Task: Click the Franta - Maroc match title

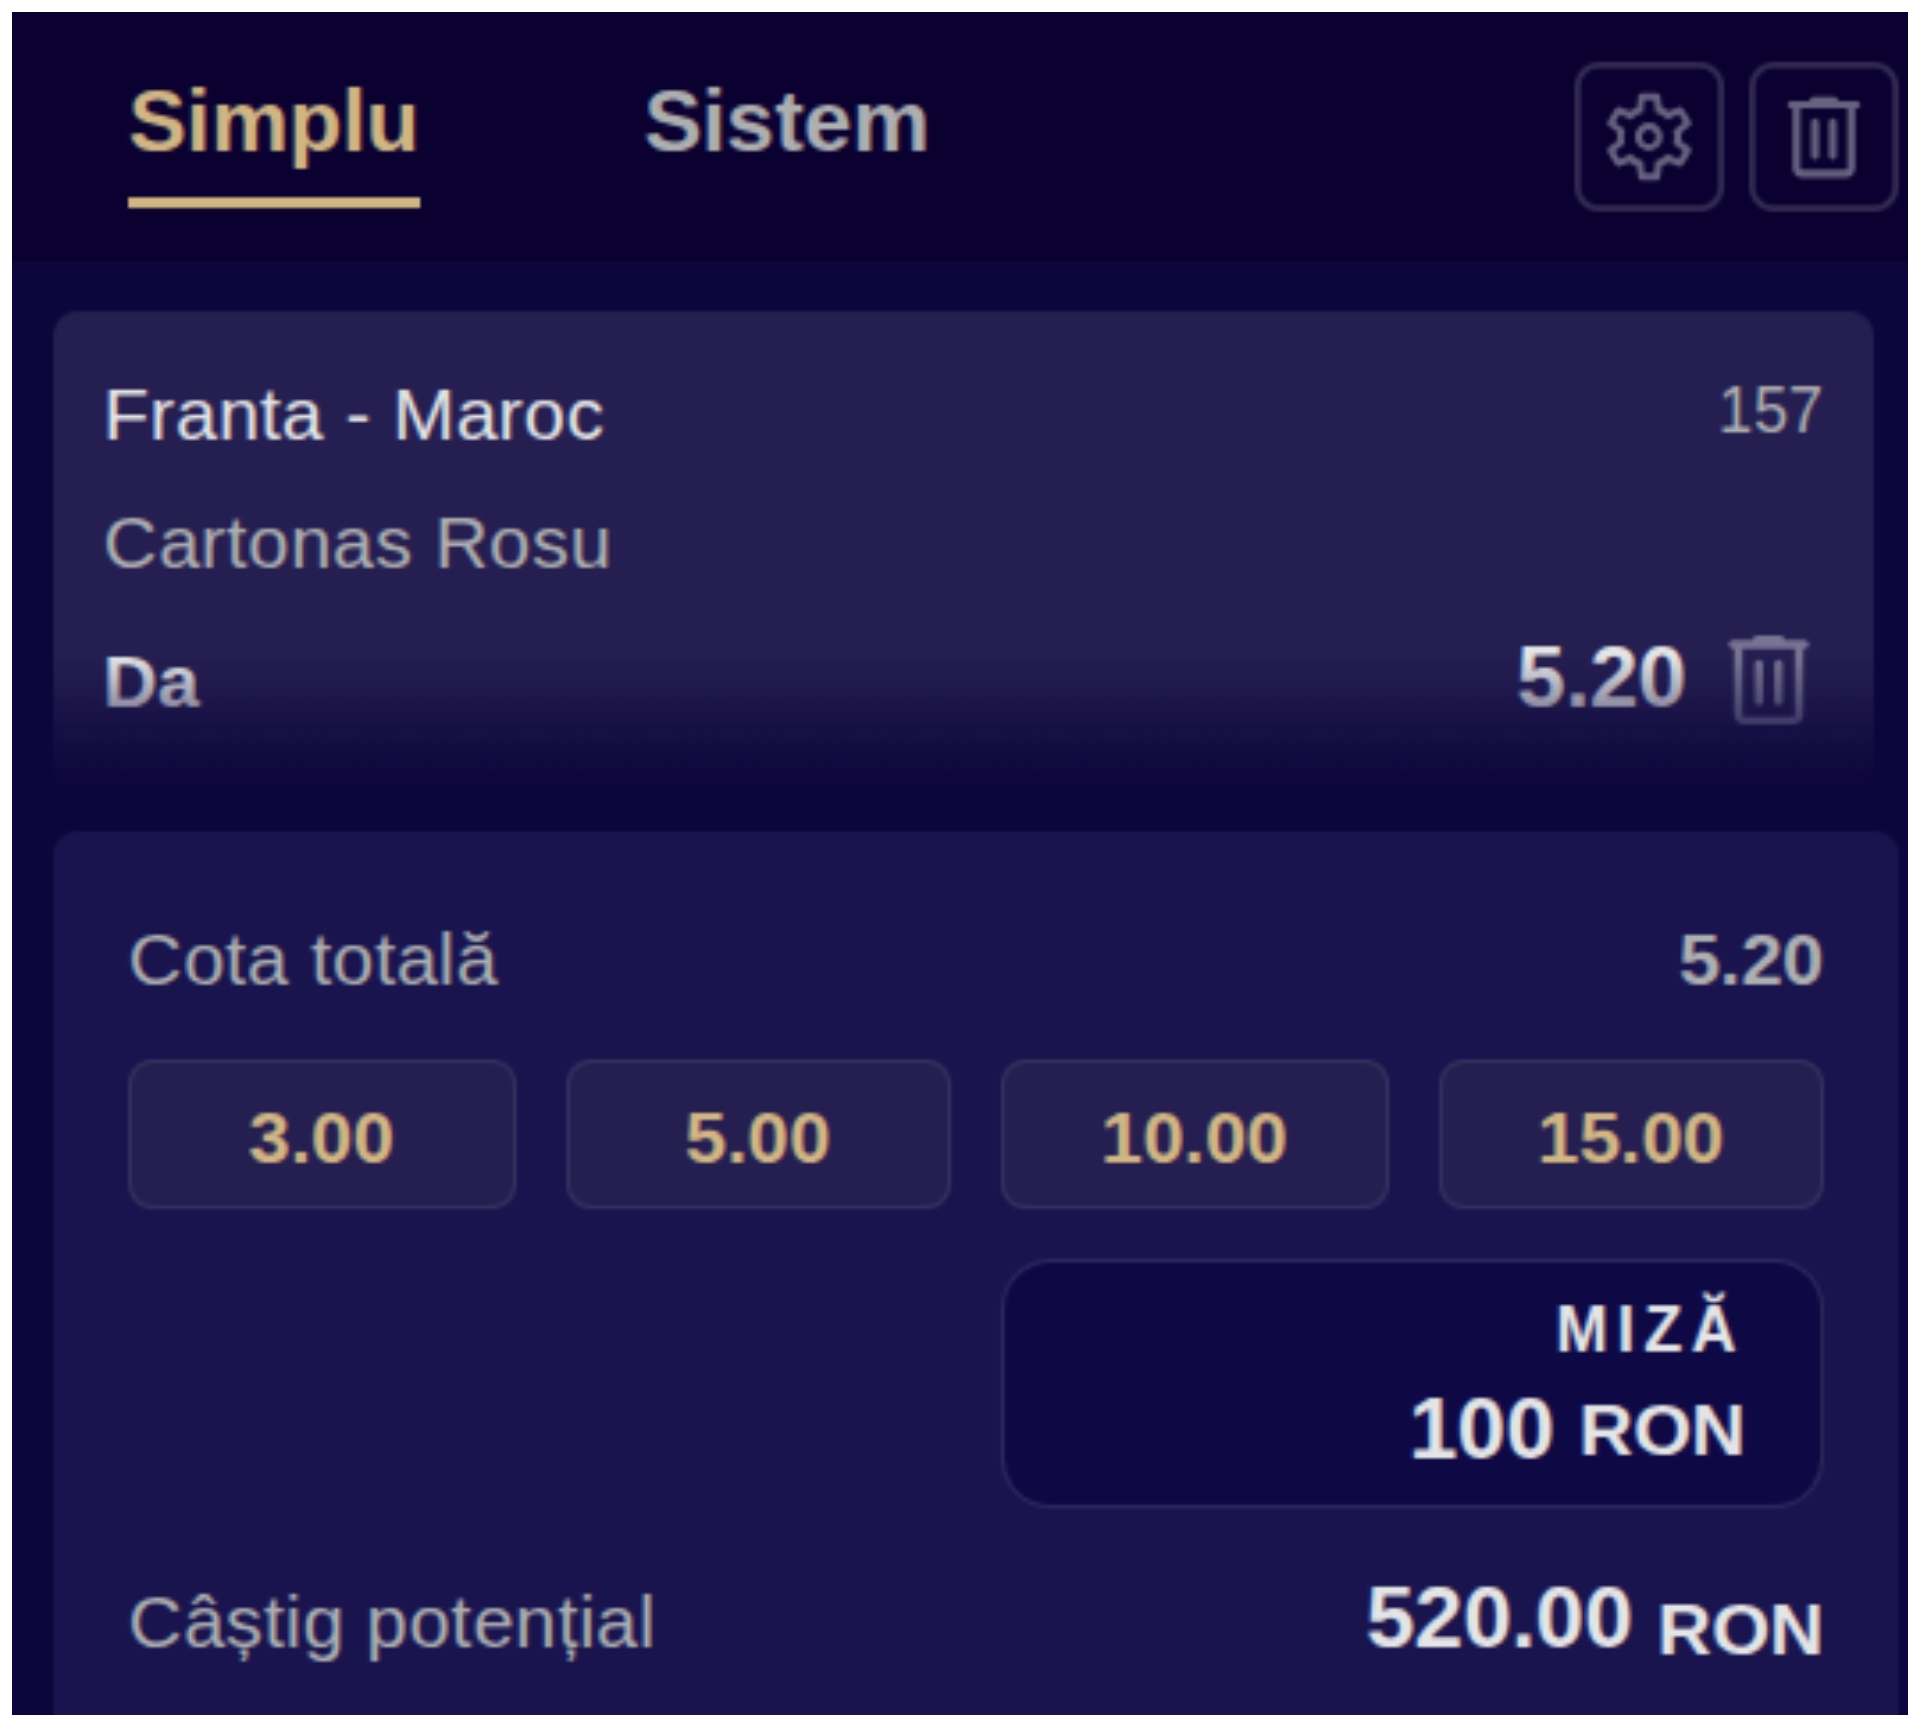Action: [354, 414]
